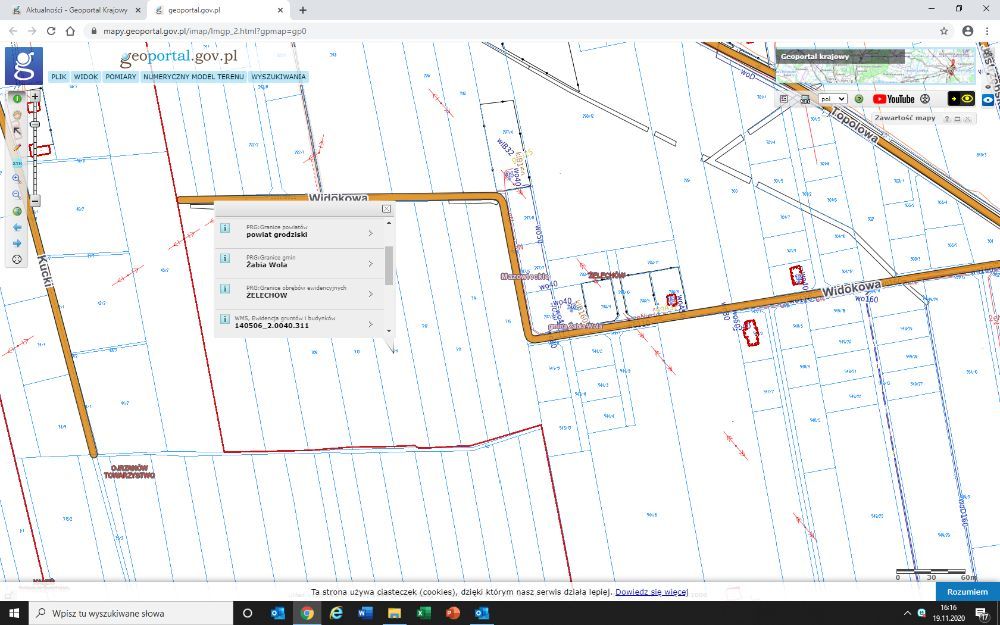
Task: Activate the green identify info tool
Action: coord(17,99)
